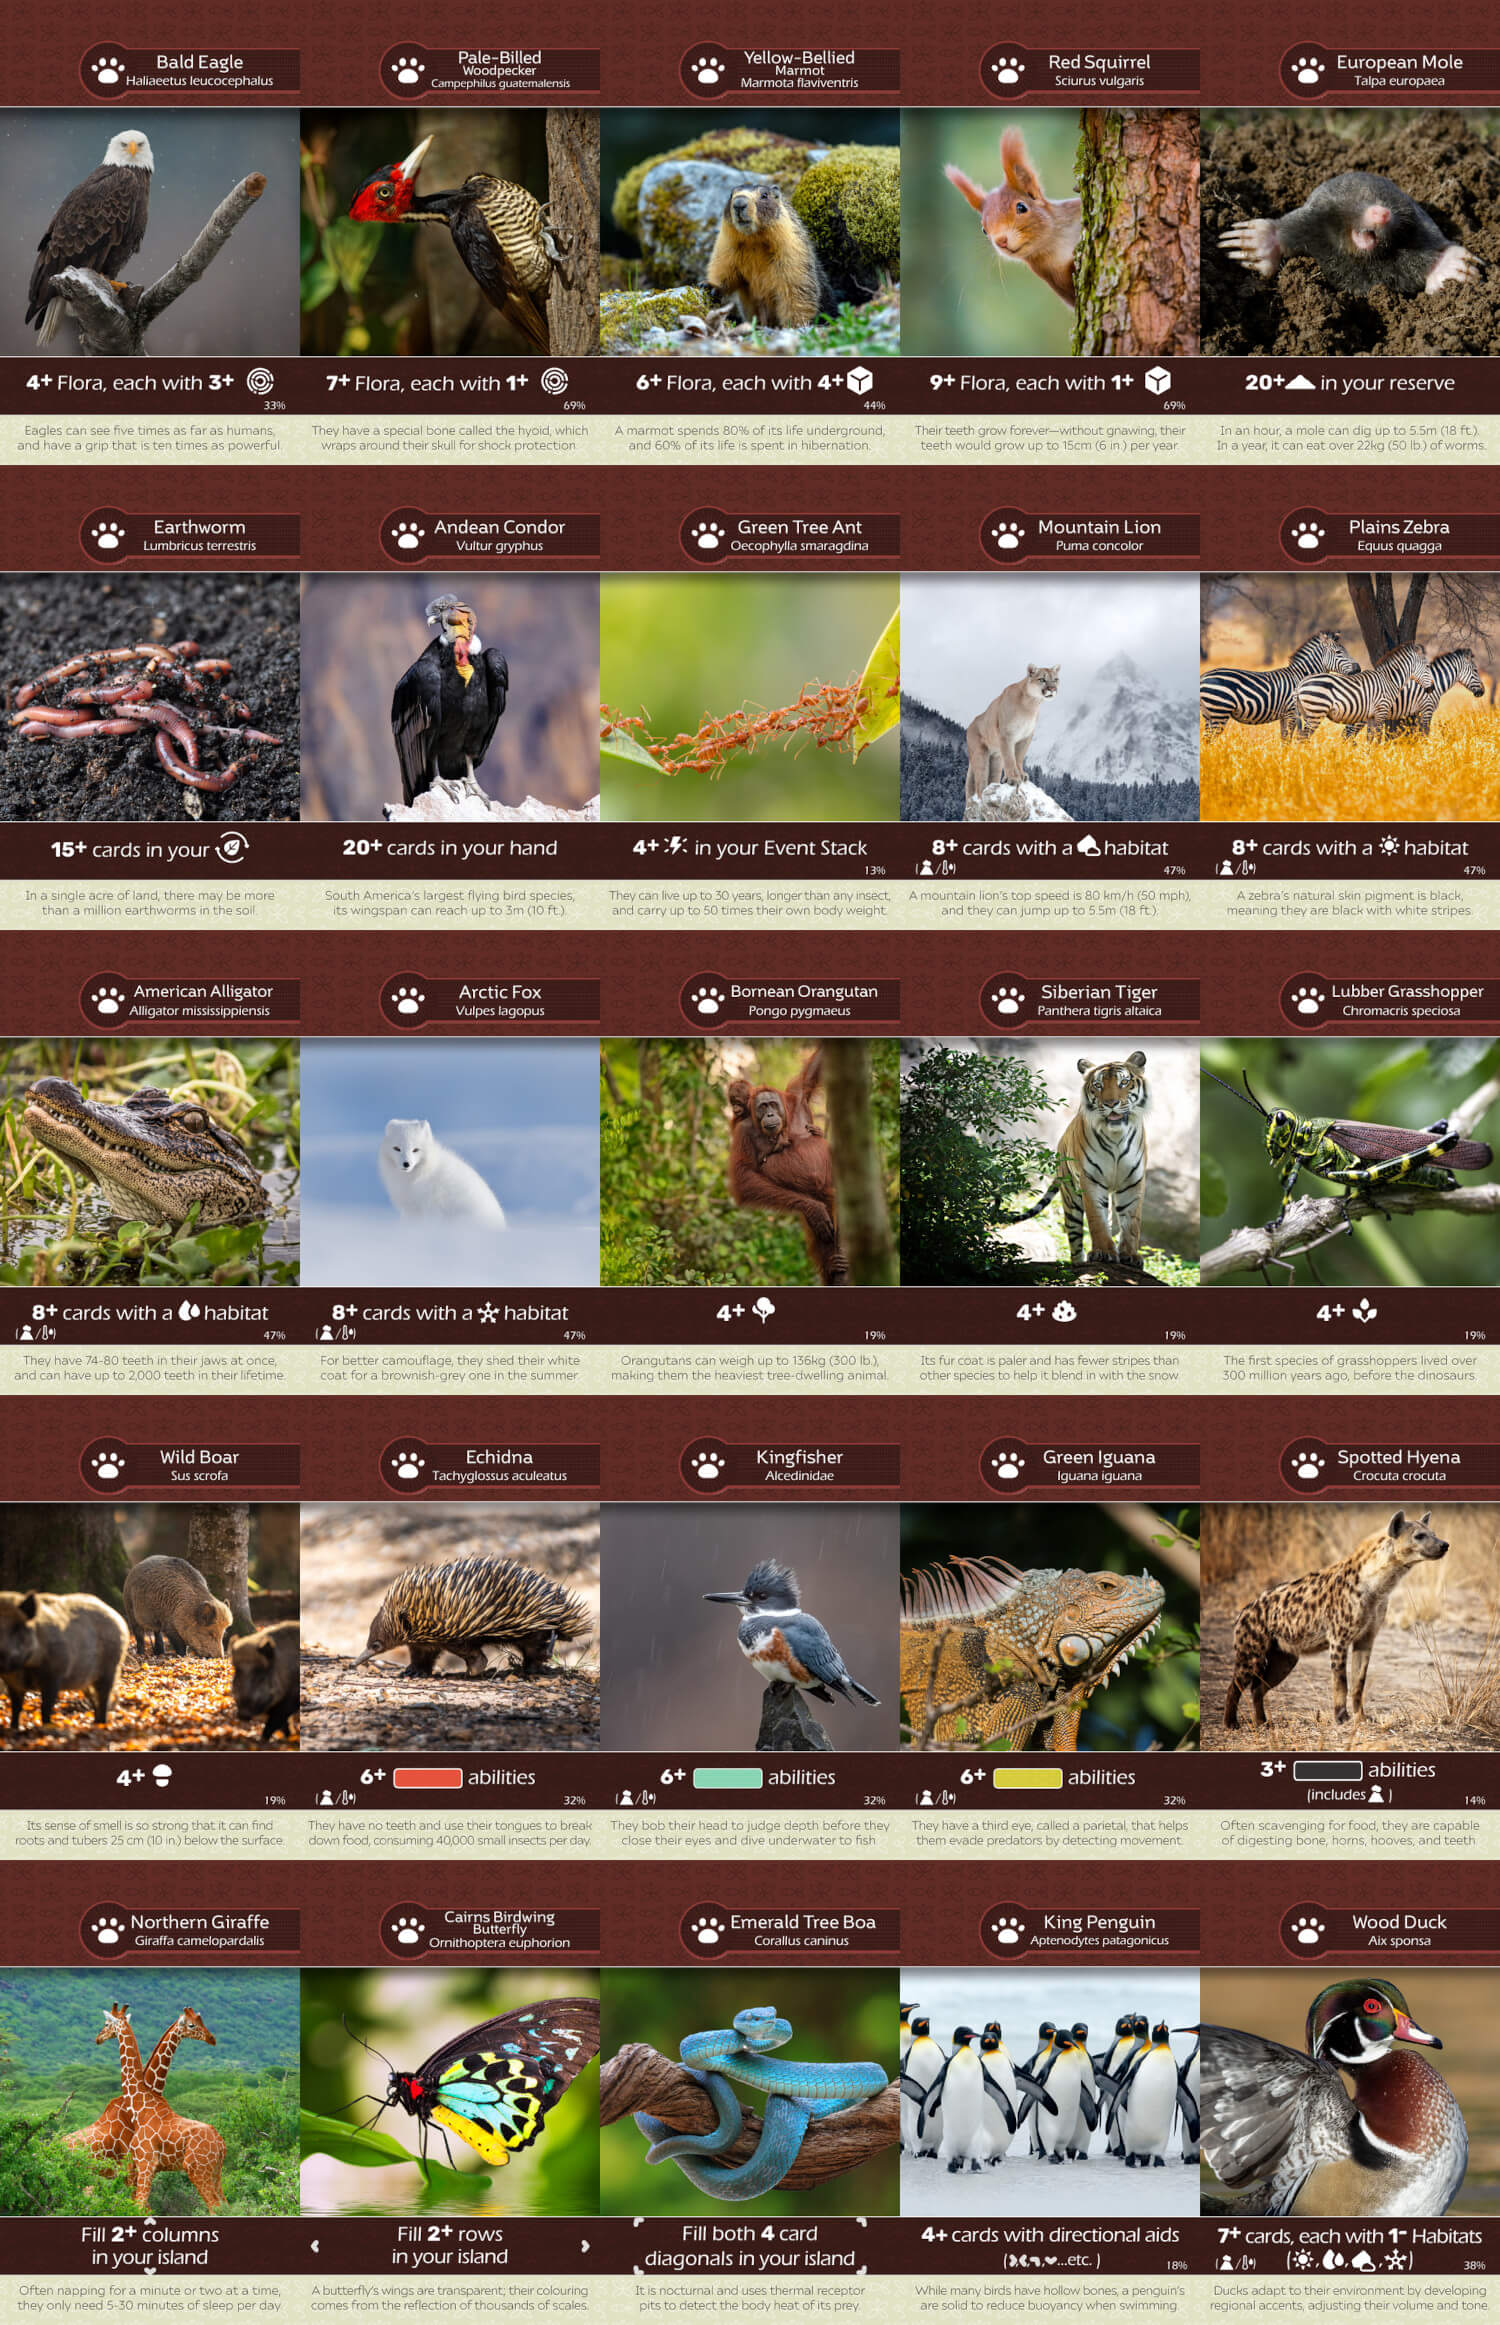Click the Andean Condor title label
Image resolution: width=1500 pixels, height=2325 pixels.
click(499, 527)
